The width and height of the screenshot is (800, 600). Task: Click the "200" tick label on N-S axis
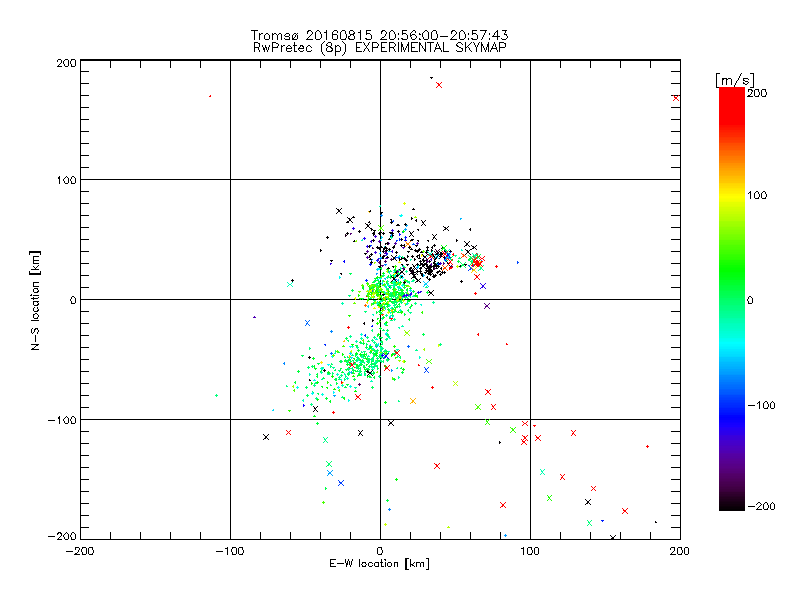pos(66,63)
